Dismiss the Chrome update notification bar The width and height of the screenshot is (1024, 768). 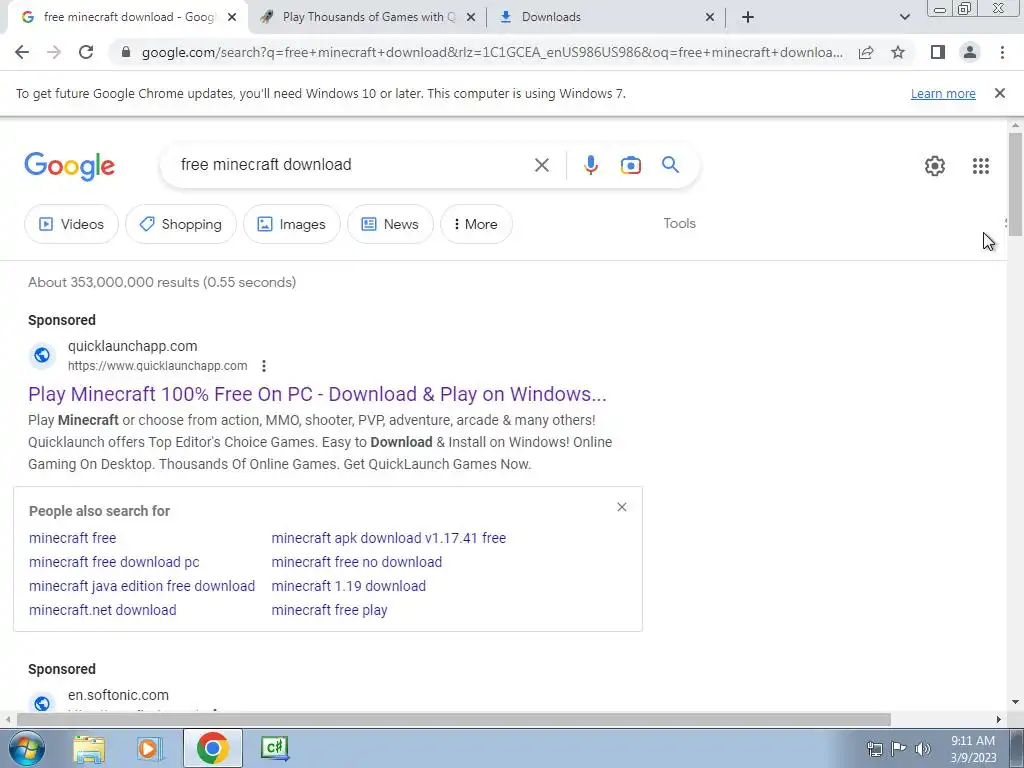[999, 93]
